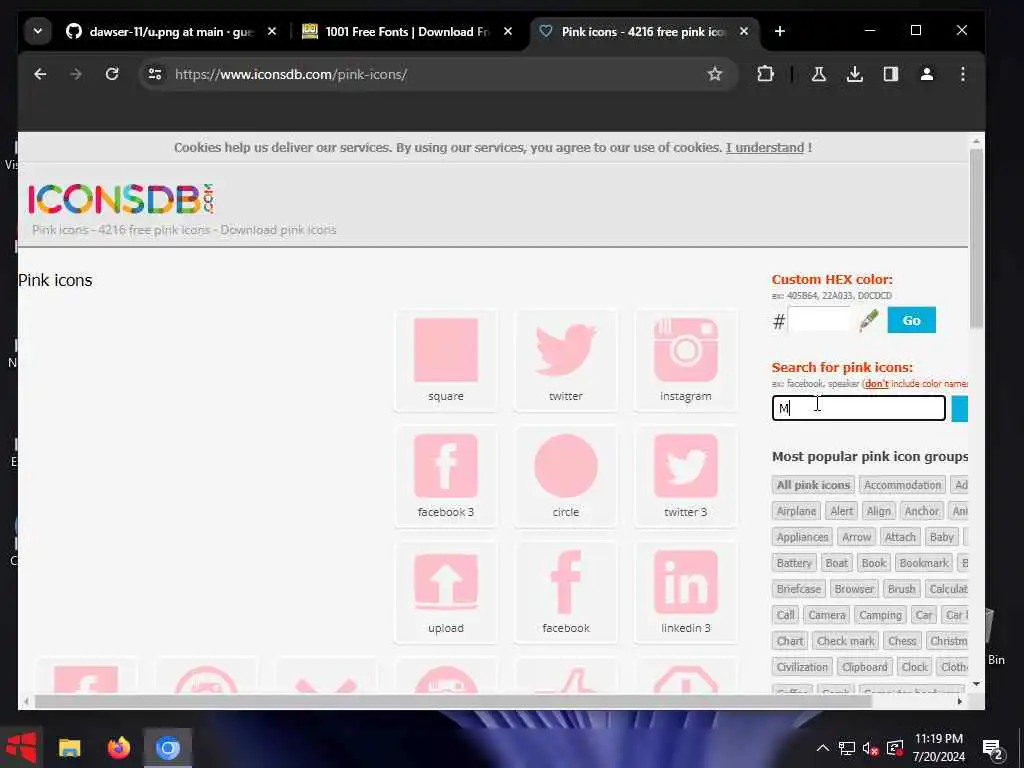This screenshot has width=1024, height=768.
Task: Open the pink instagram icon
Action: [685, 350]
